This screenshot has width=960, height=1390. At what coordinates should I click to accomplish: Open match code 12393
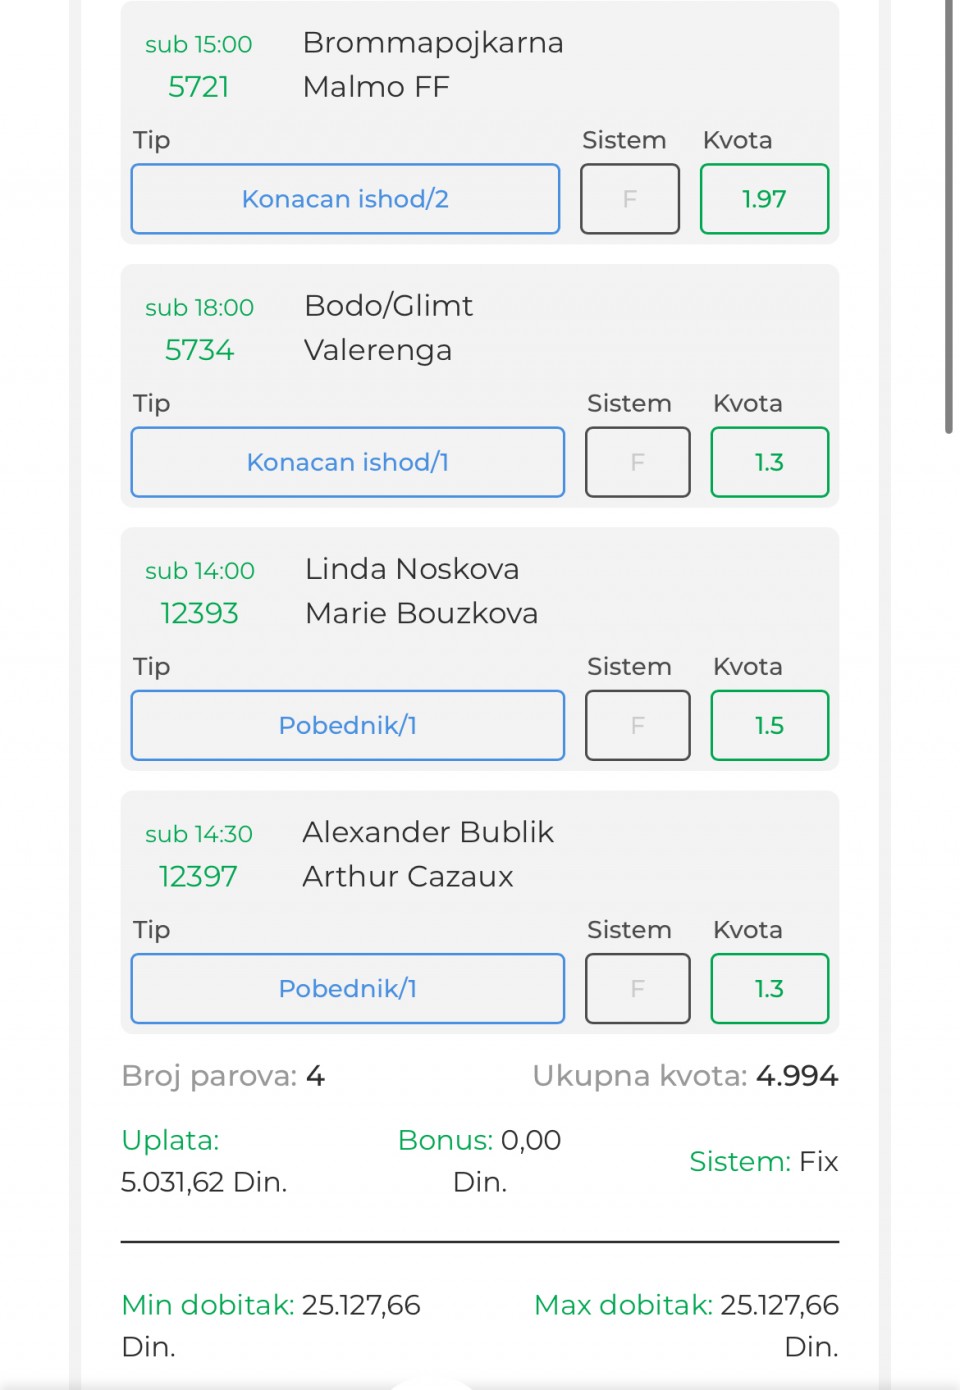pyautogui.click(x=199, y=613)
